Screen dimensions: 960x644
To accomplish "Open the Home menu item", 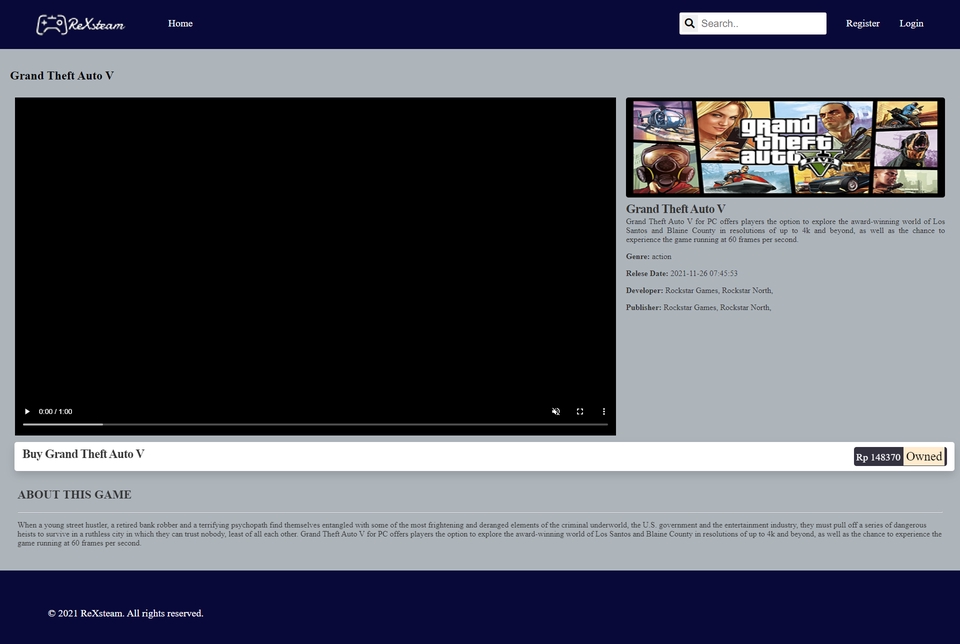I will (x=180, y=23).
